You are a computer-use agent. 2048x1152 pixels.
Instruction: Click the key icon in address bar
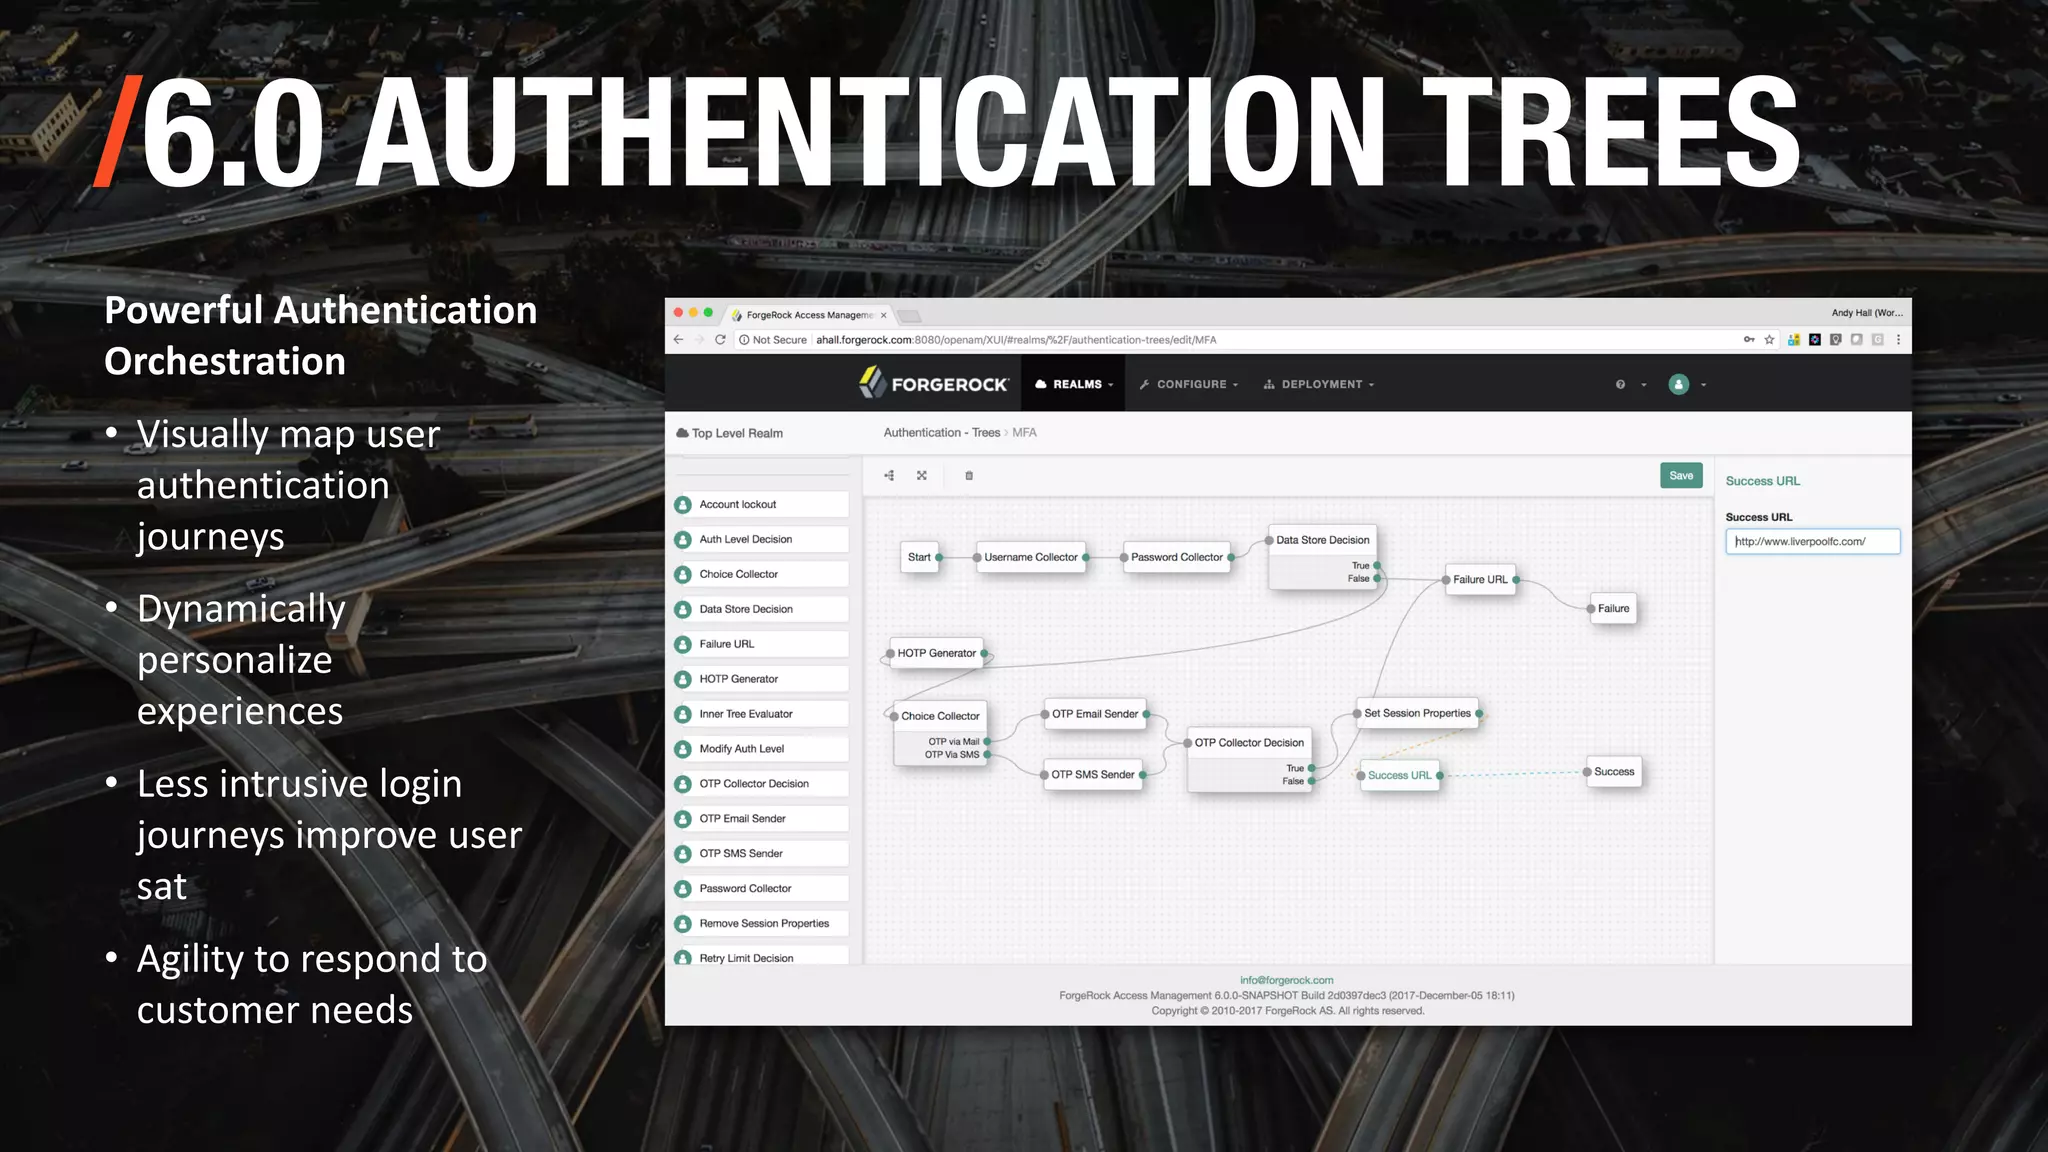point(1749,340)
